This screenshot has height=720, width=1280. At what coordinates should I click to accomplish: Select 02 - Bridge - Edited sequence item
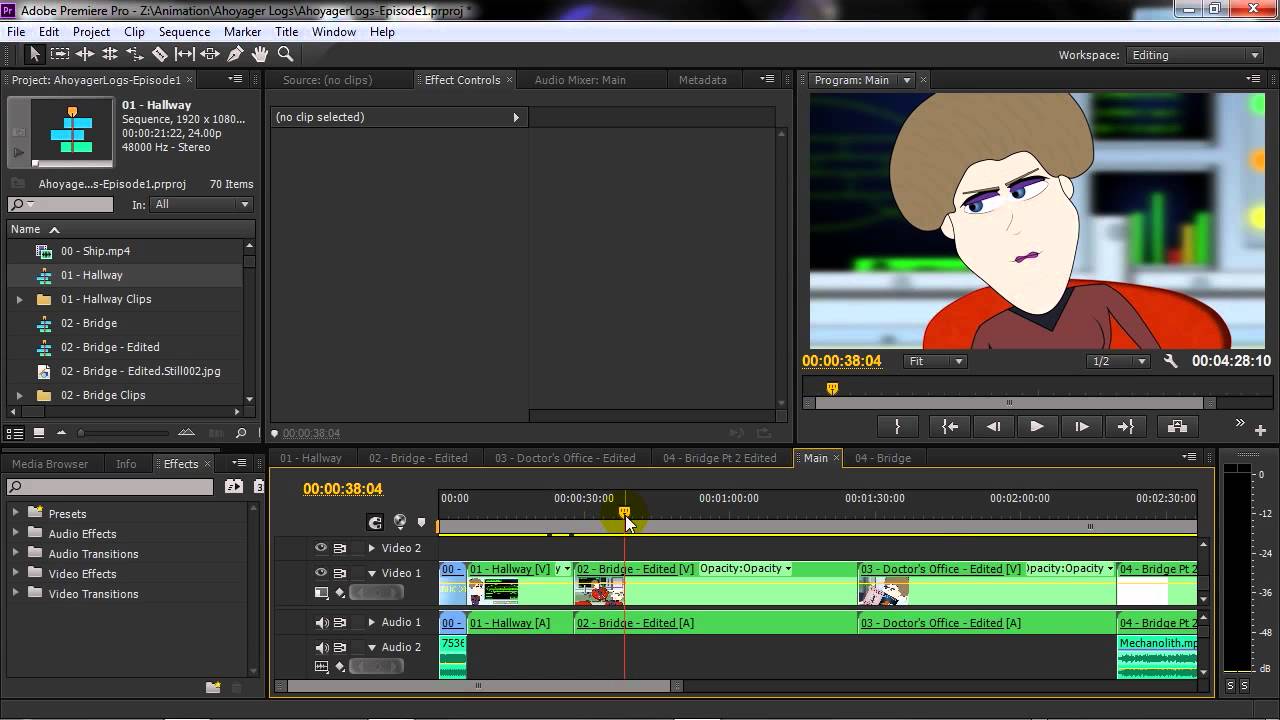tap(110, 347)
